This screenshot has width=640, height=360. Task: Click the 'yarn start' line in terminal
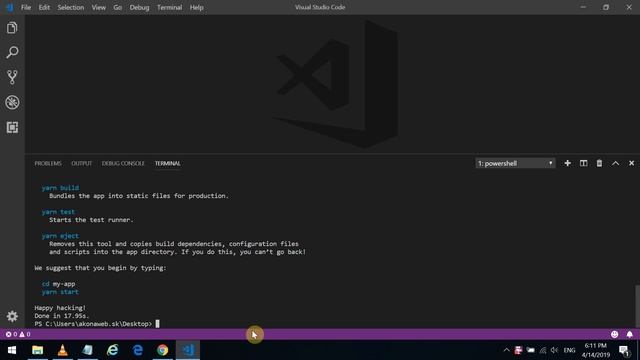60,292
